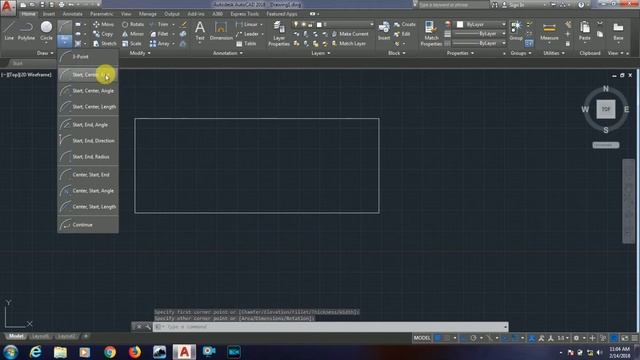Click the Copy tool icon

pyautogui.click(x=96, y=34)
